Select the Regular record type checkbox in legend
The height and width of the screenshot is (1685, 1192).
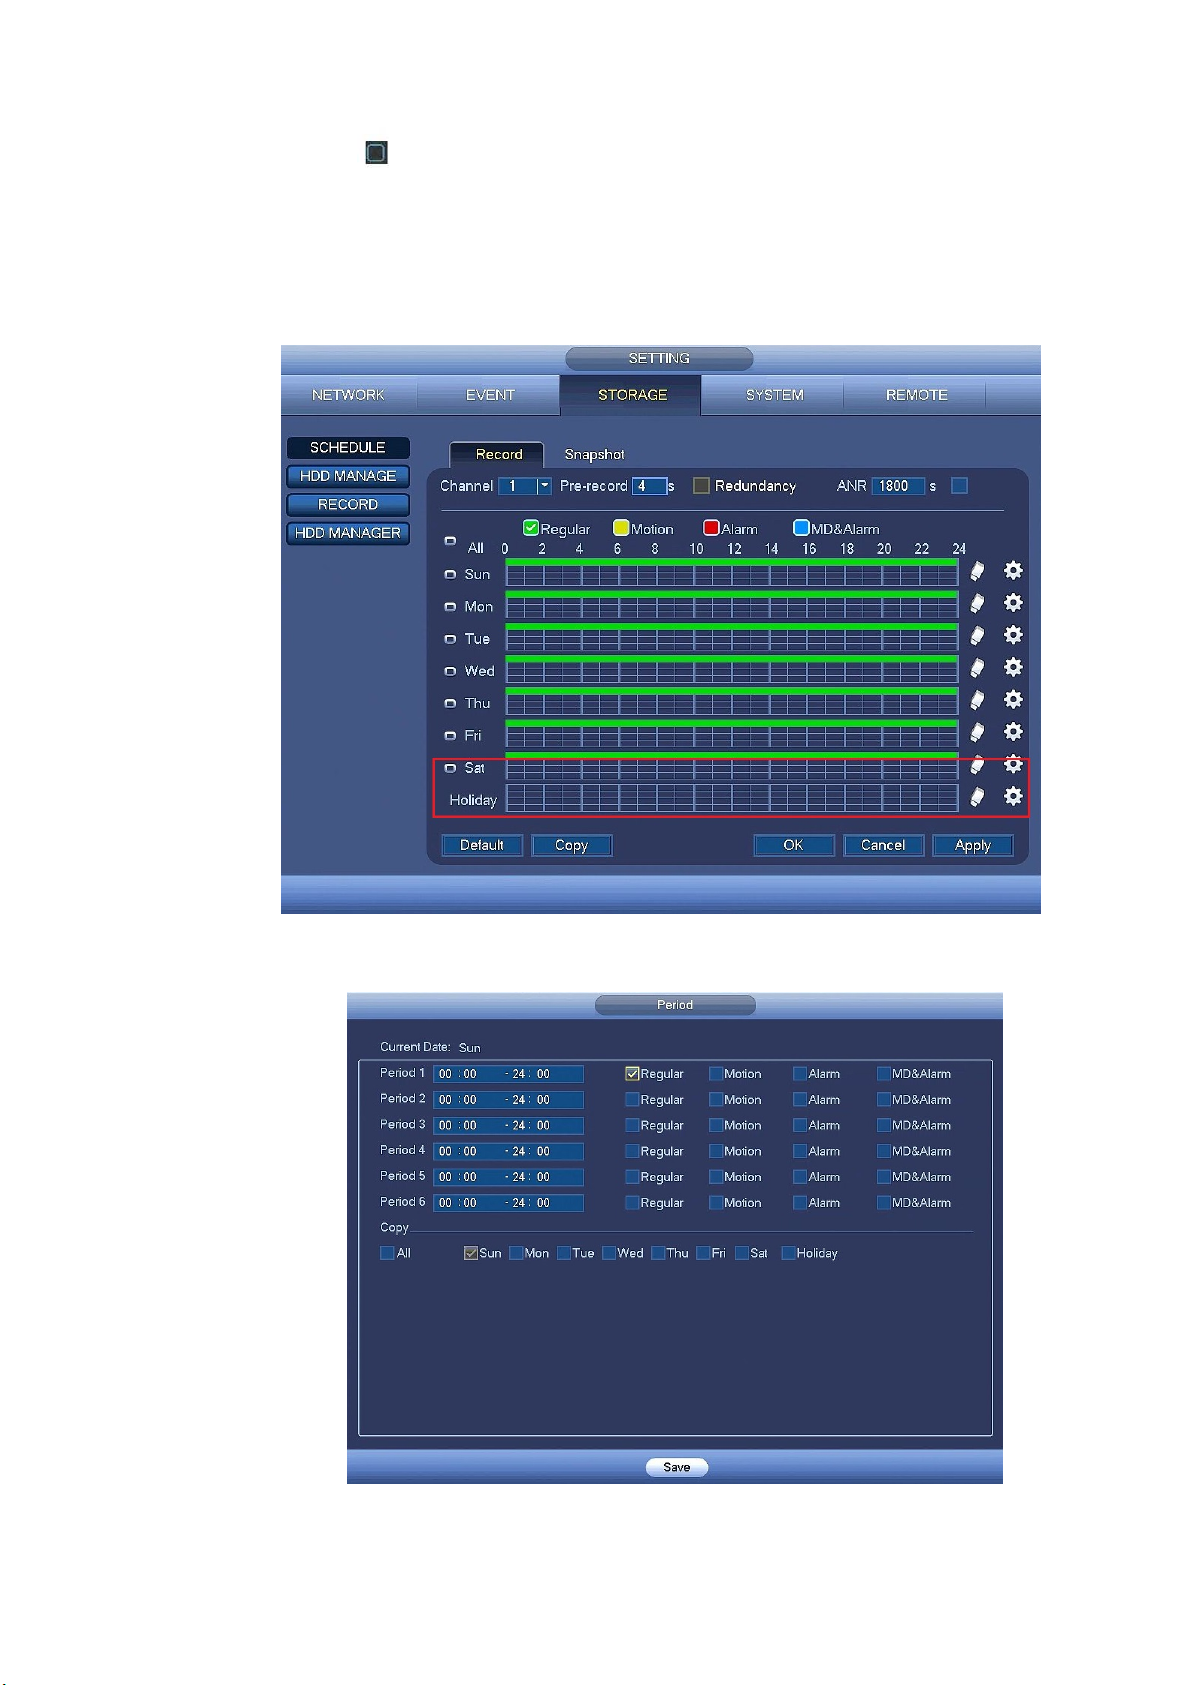pos(531,528)
